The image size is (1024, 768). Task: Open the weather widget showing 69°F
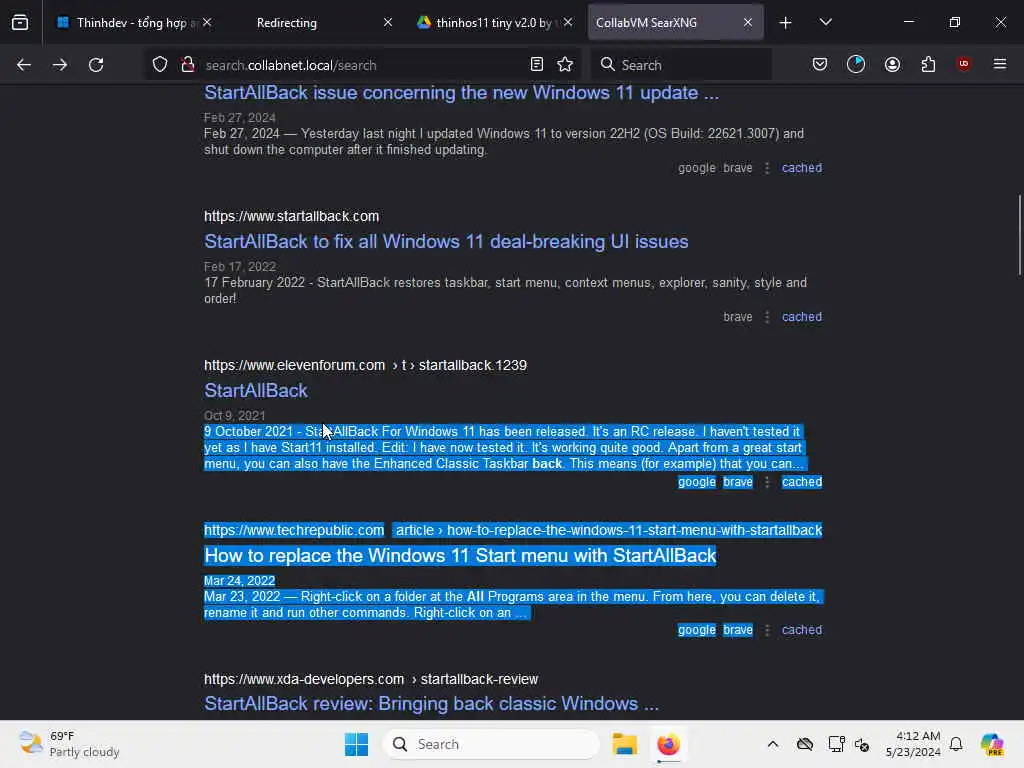tap(69, 744)
